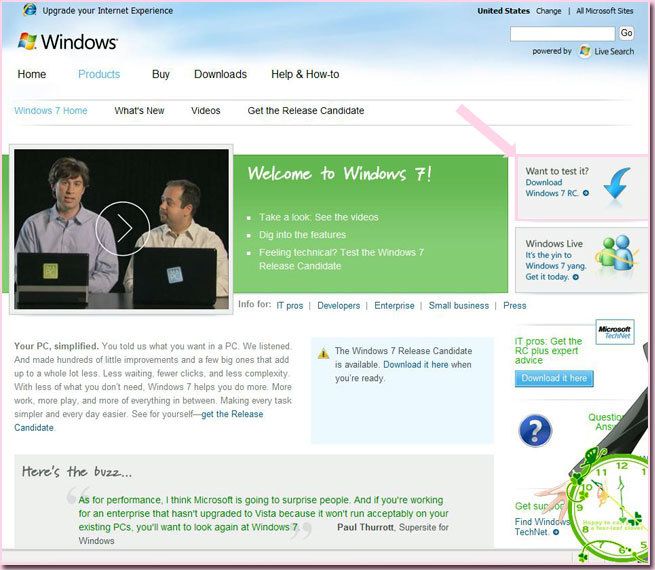Screen dimensions: 655x570
Task: Switch to the What's New tab
Action: [x=140, y=111]
